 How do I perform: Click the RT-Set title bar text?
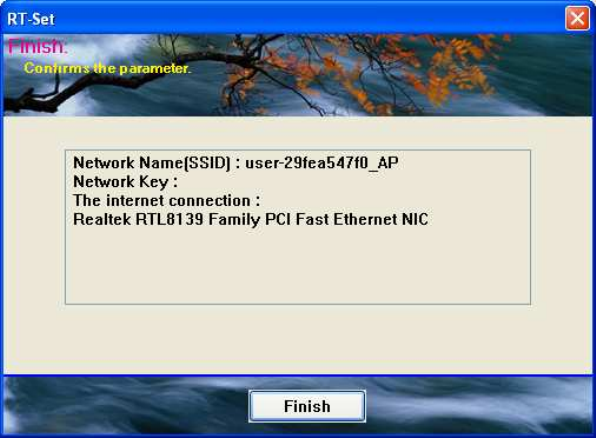31,19
